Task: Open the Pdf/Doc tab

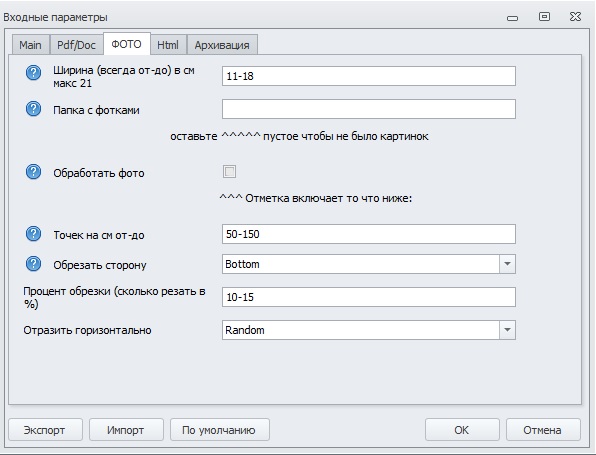Action: click(76, 45)
